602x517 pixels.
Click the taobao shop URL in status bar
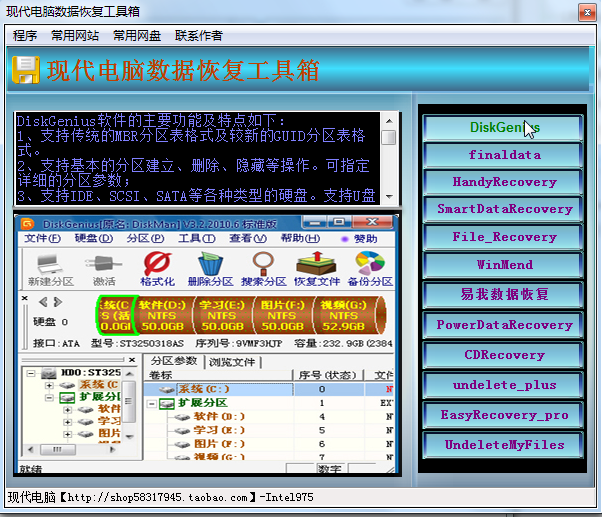tap(157, 498)
